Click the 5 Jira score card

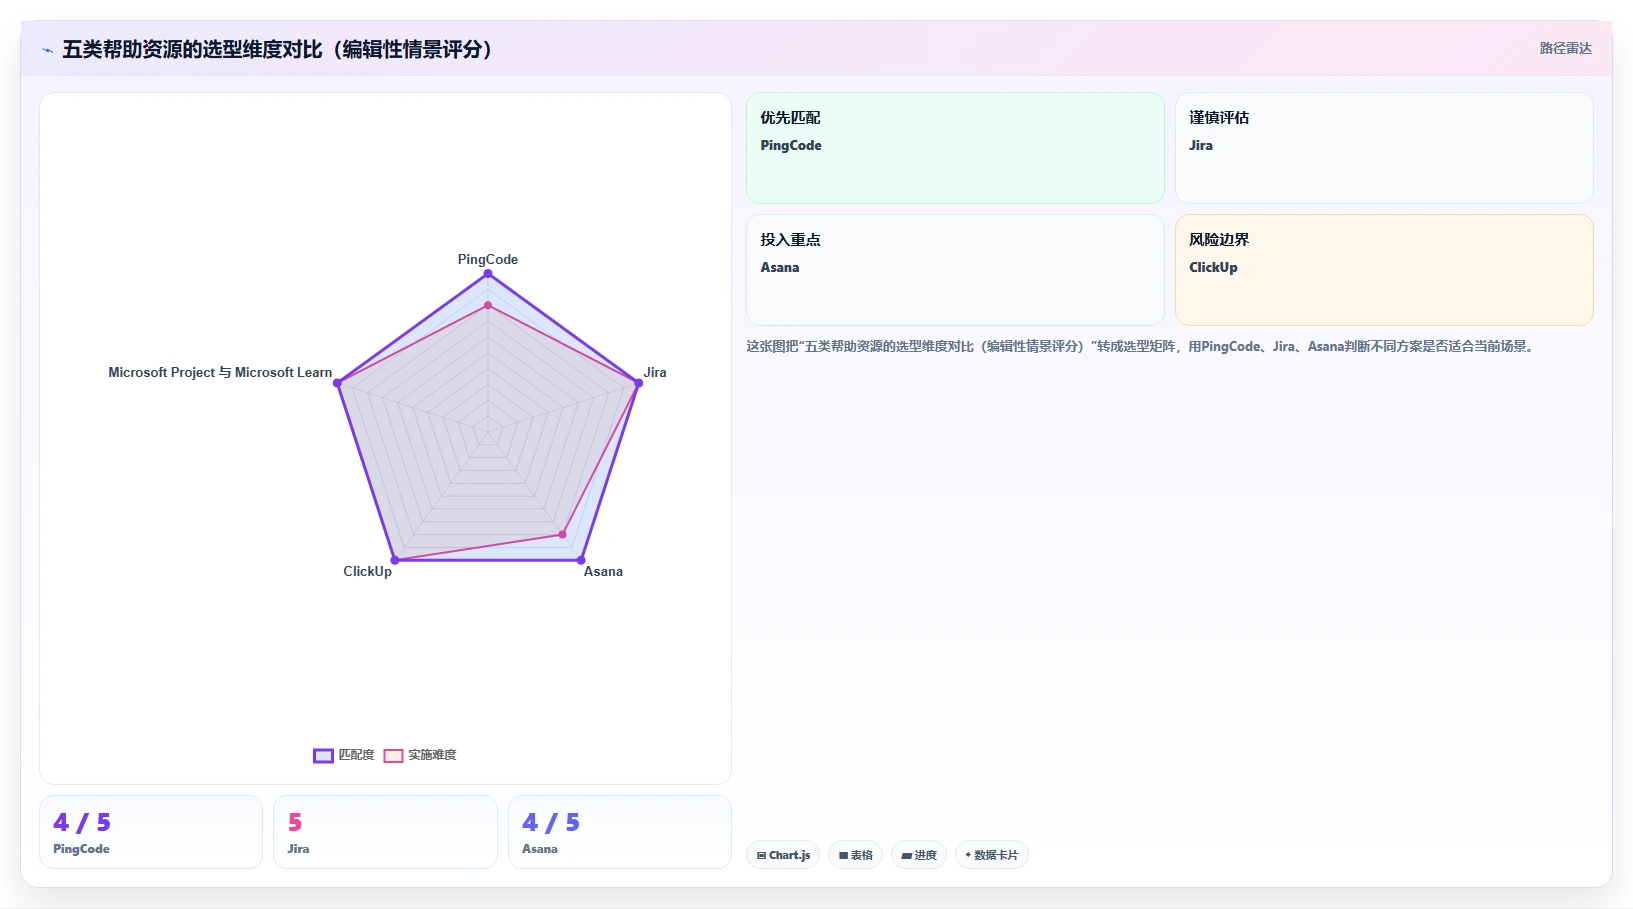pos(385,832)
